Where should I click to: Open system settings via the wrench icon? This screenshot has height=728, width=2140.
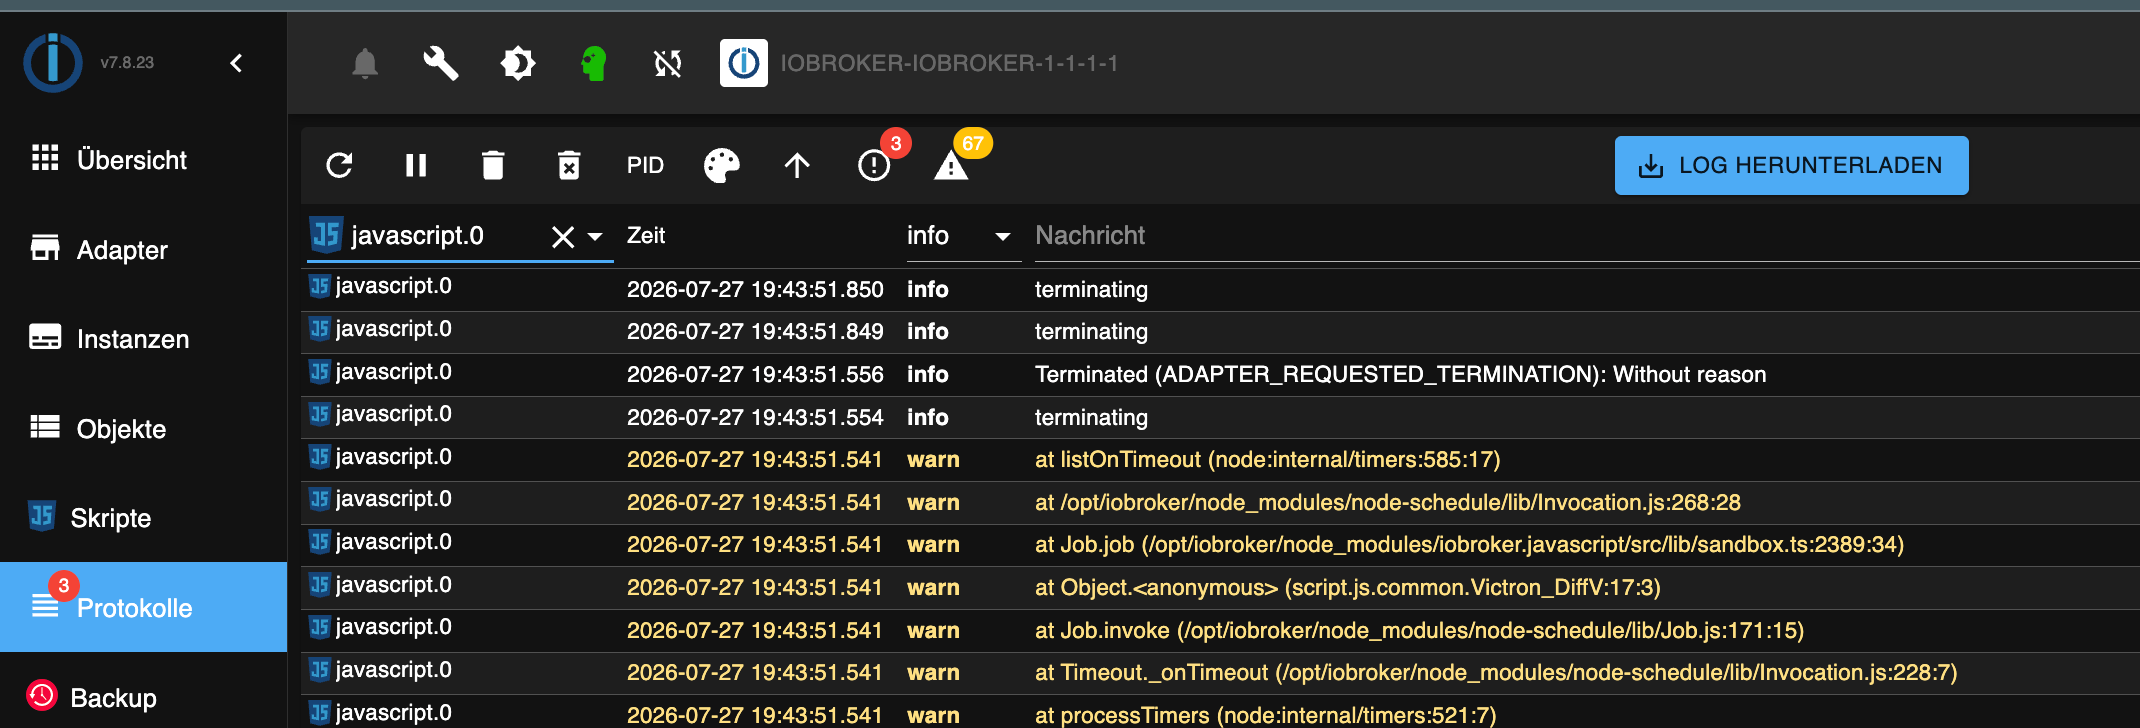tap(441, 64)
